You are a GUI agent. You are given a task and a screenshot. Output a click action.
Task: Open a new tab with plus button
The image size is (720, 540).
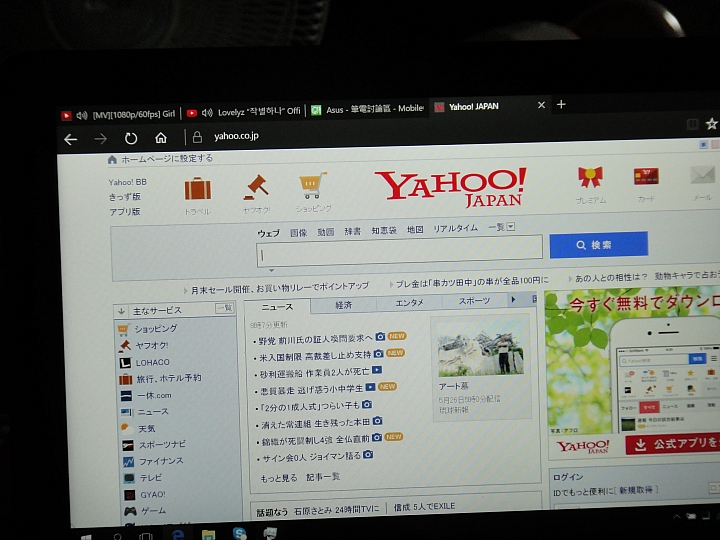[x=561, y=104]
